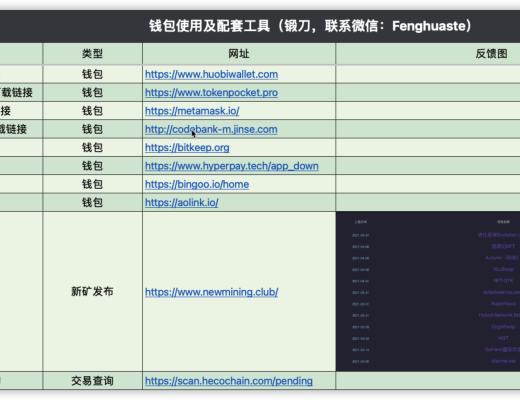Open the metamask.io link
The width and height of the screenshot is (520, 400).
[x=192, y=111]
